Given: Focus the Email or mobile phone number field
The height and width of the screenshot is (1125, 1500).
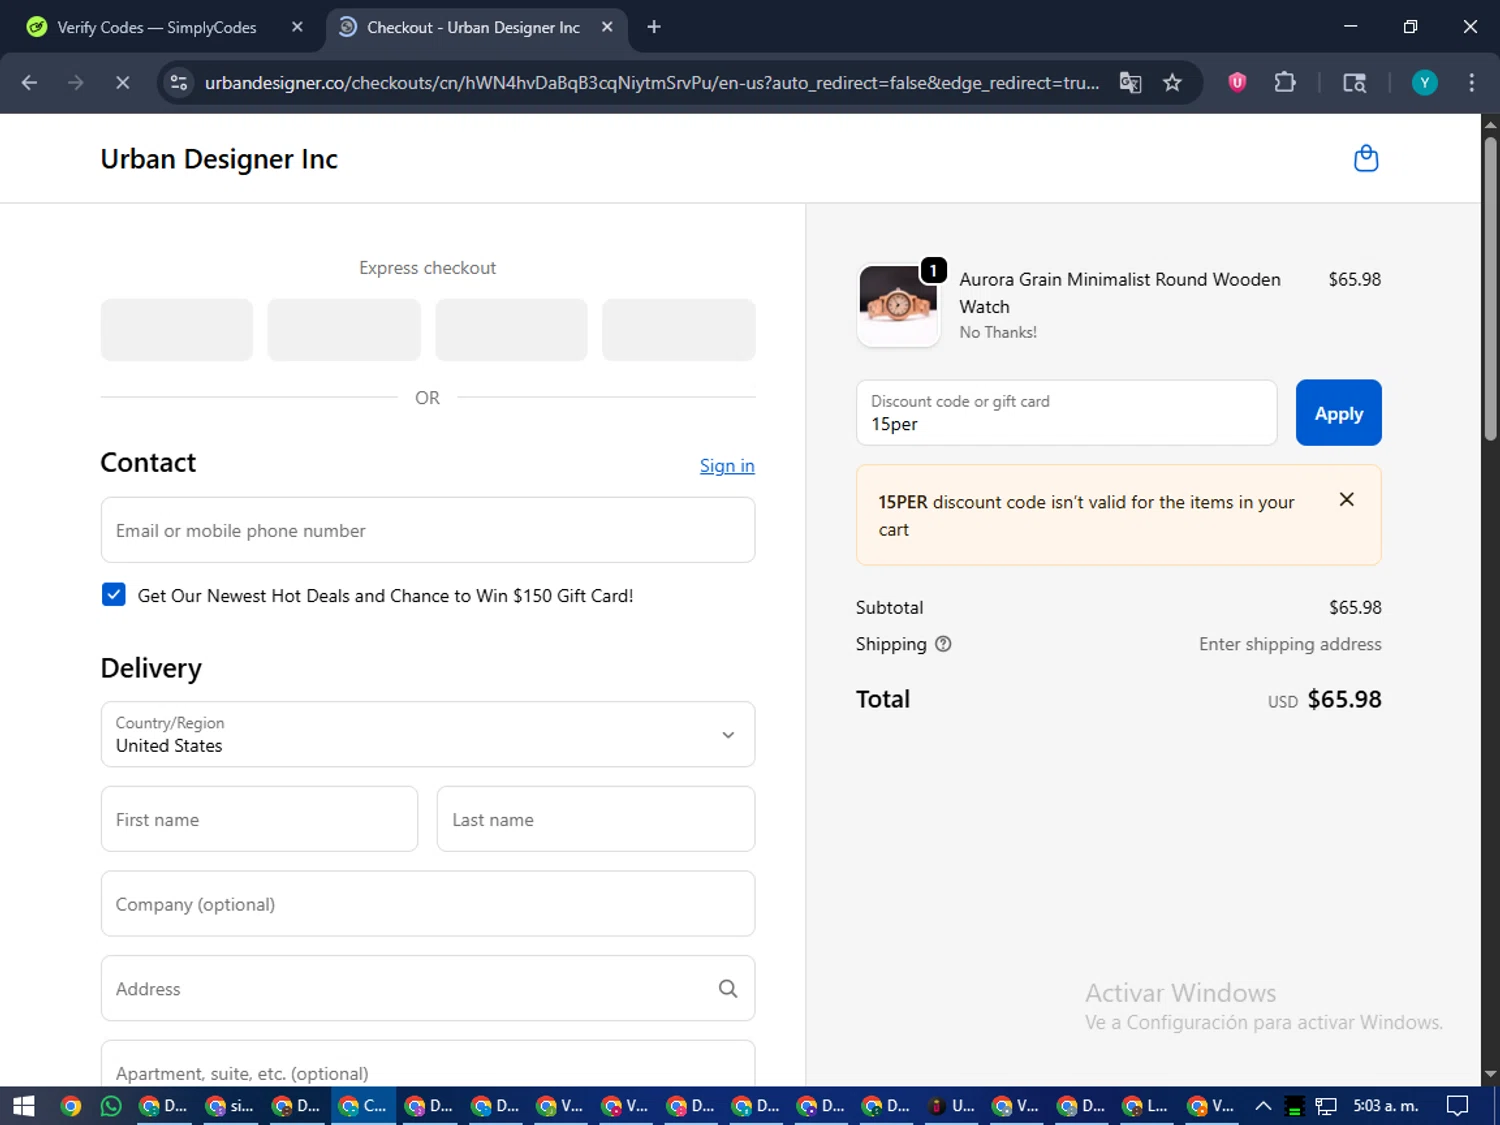Looking at the screenshot, I should pyautogui.click(x=428, y=530).
